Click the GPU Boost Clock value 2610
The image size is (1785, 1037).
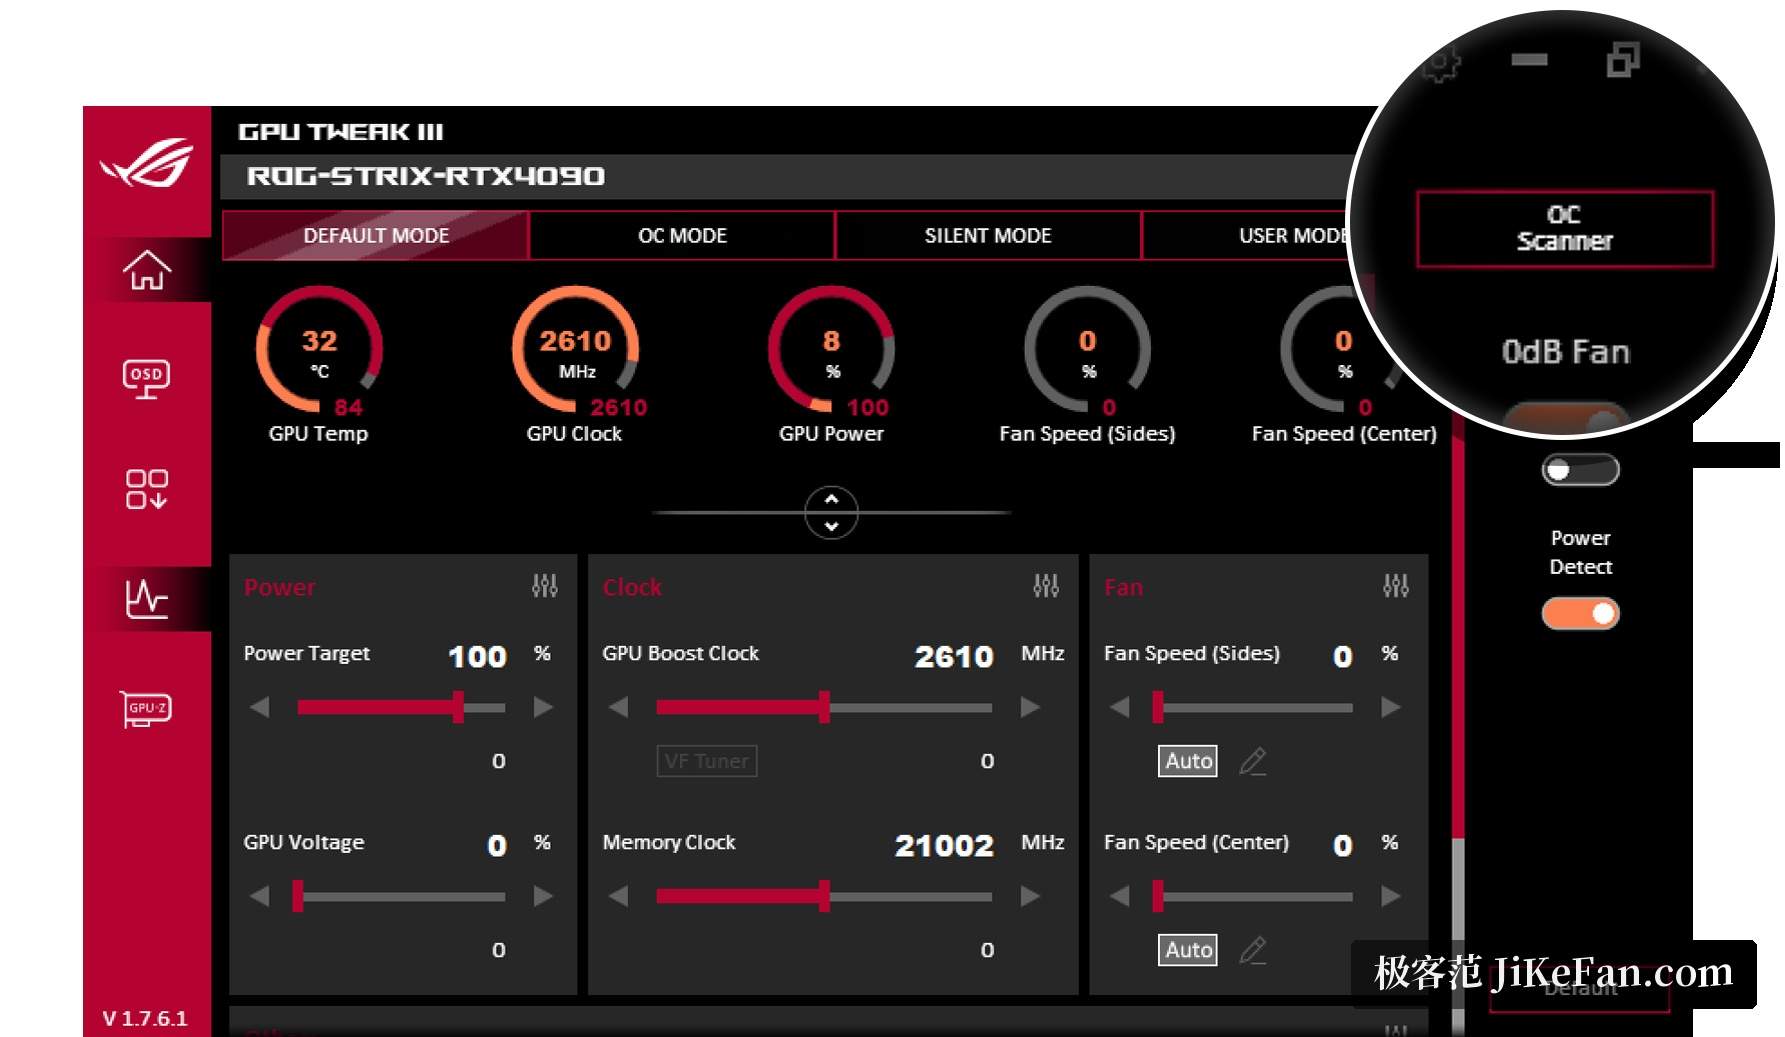(954, 656)
